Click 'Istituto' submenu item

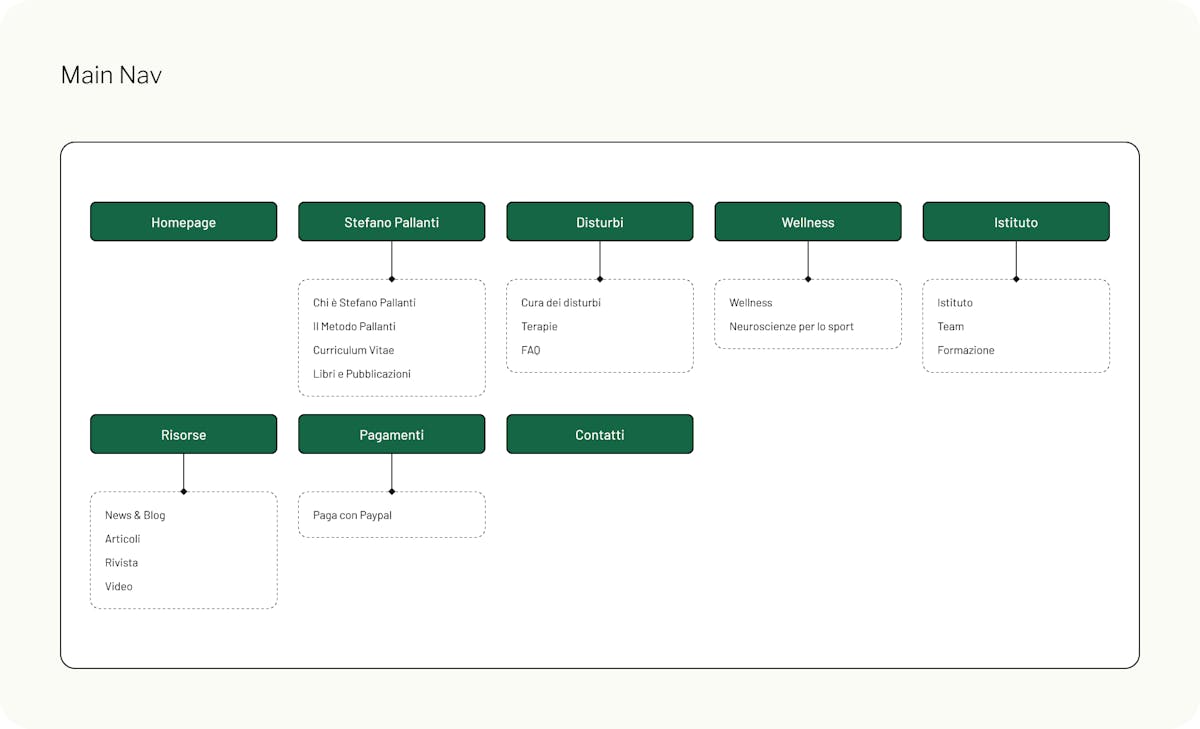point(954,302)
